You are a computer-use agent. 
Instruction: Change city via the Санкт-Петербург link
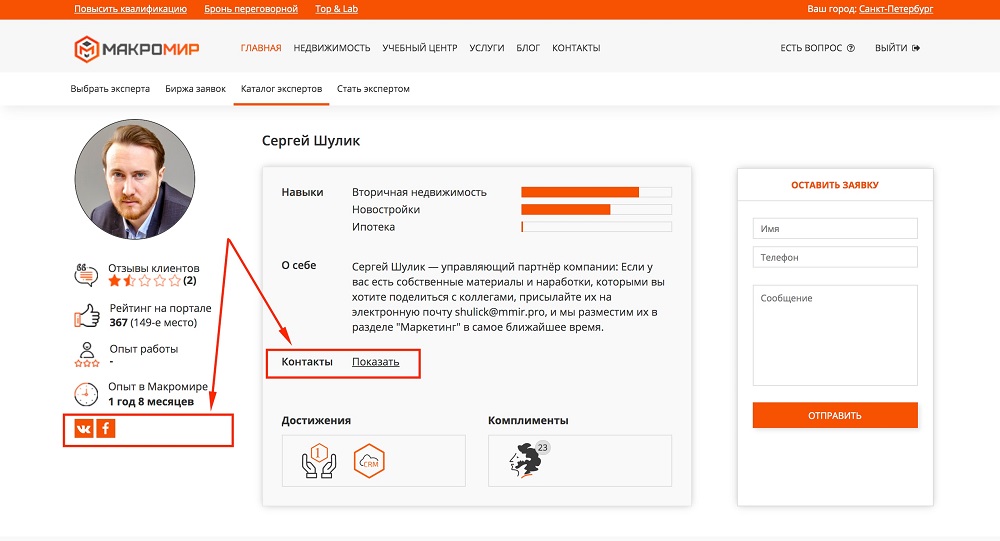coord(895,9)
